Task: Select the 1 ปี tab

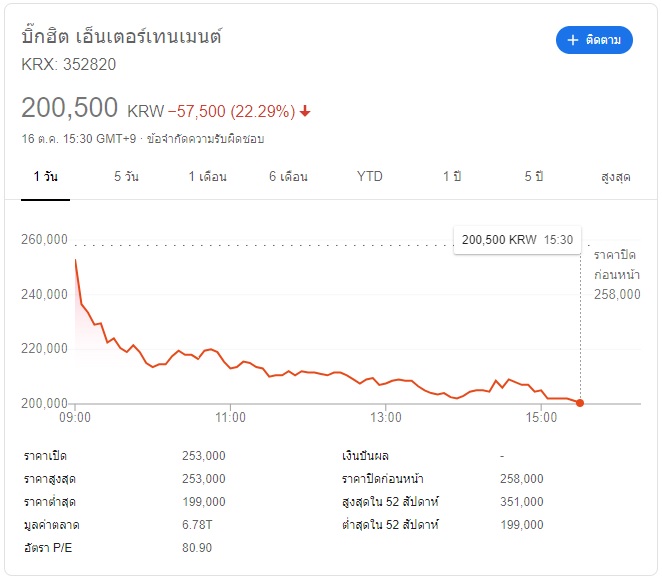Action: tap(452, 176)
